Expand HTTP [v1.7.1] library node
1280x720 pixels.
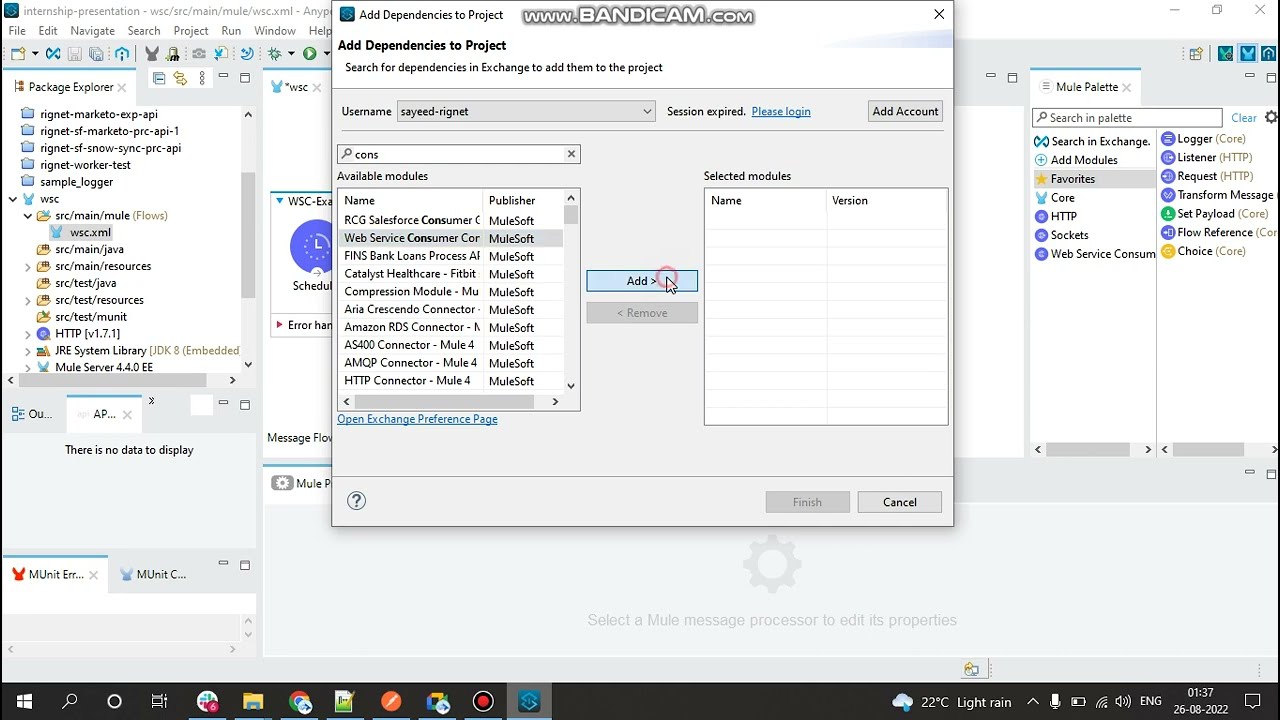pos(28,334)
